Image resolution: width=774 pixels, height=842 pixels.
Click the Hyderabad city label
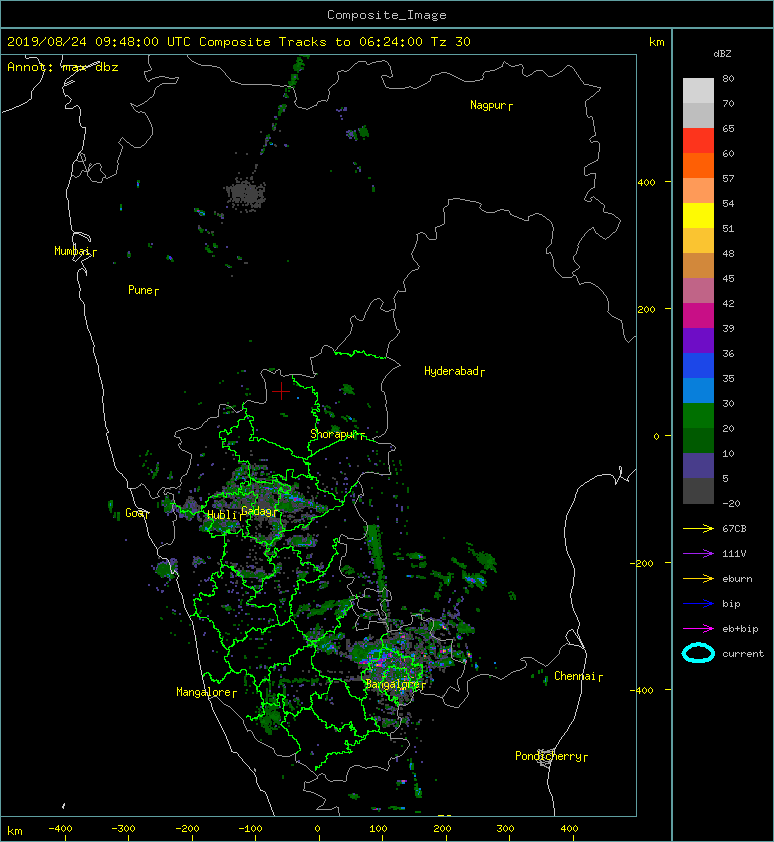(454, 371)
